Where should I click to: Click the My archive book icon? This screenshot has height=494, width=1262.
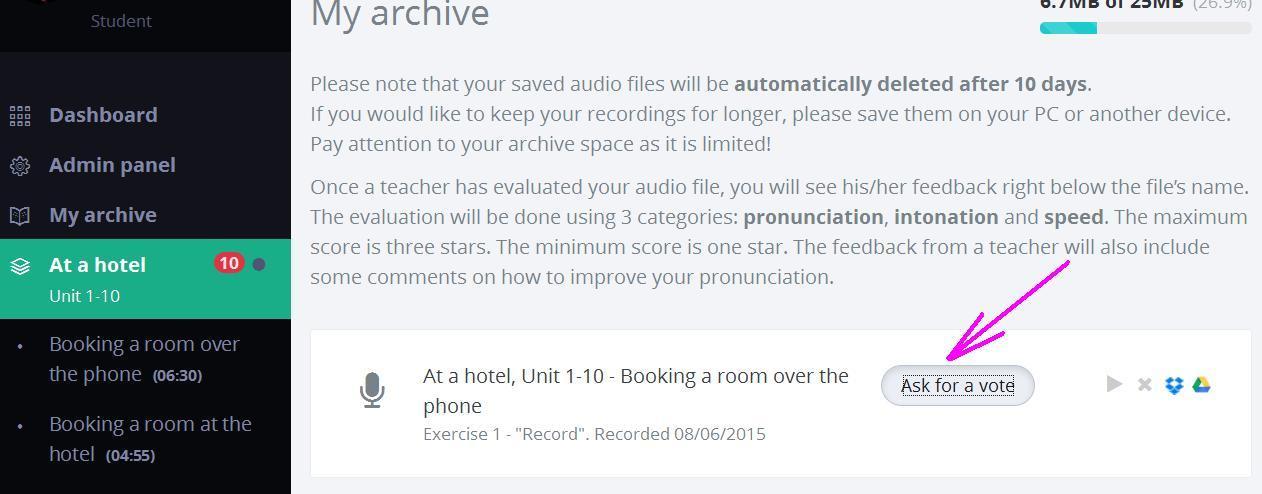[20, 216]
